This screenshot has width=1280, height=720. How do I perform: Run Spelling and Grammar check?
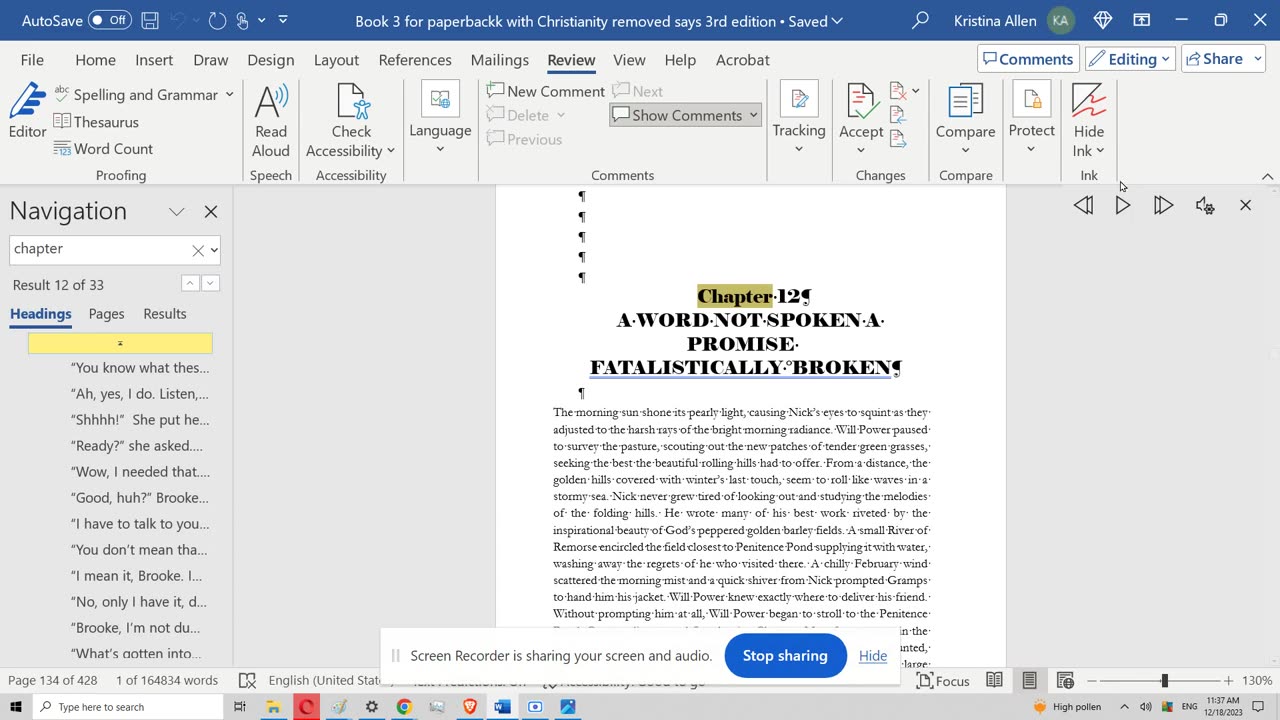(135, 95)
